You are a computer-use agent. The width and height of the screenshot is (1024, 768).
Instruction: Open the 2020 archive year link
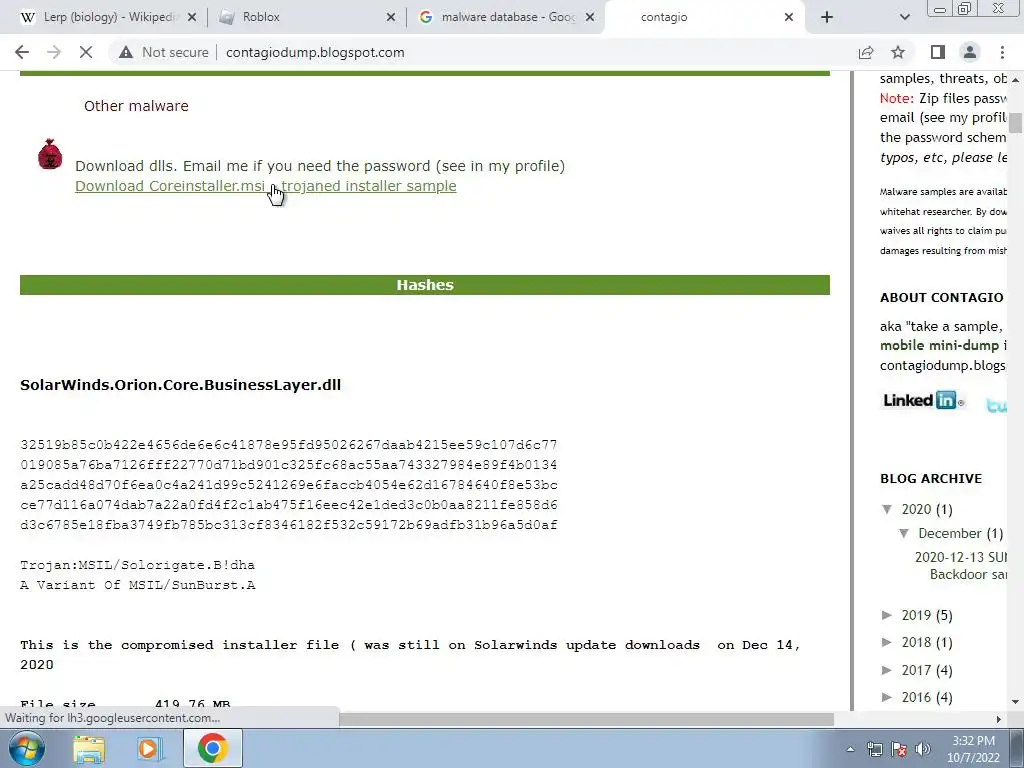point(916,509)
